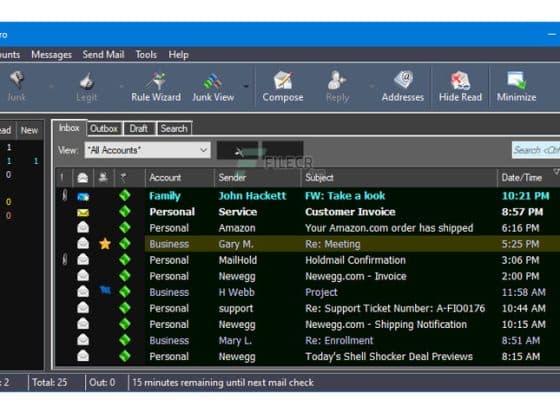Switch to the Inbox tab

(x=69, y=128)
